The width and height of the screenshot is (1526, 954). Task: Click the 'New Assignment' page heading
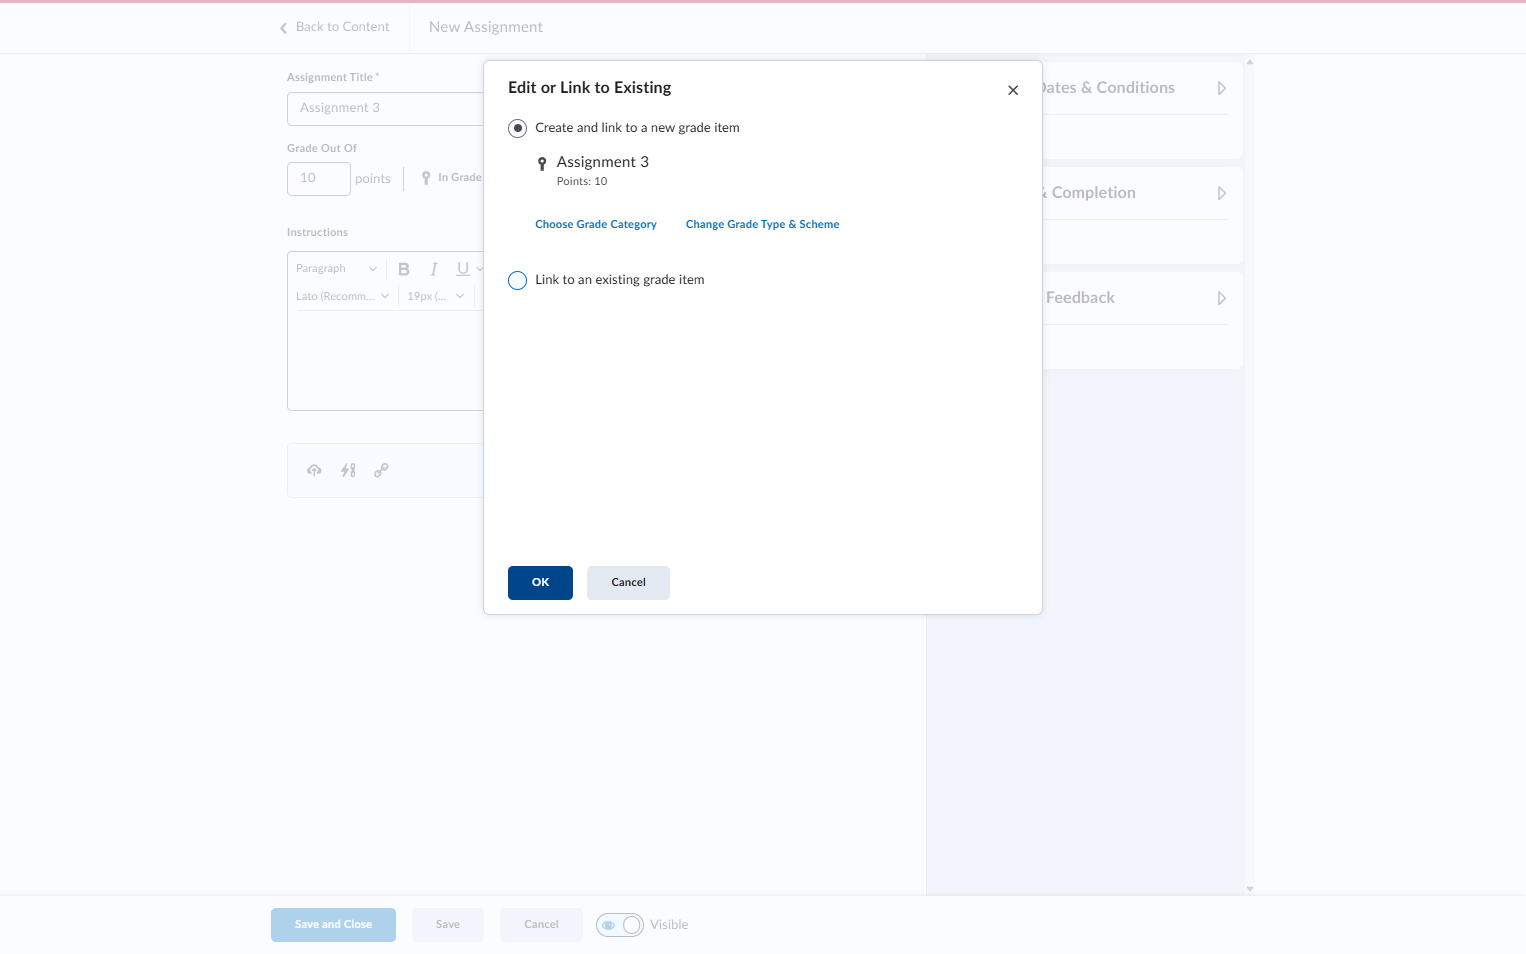point(486,27)
